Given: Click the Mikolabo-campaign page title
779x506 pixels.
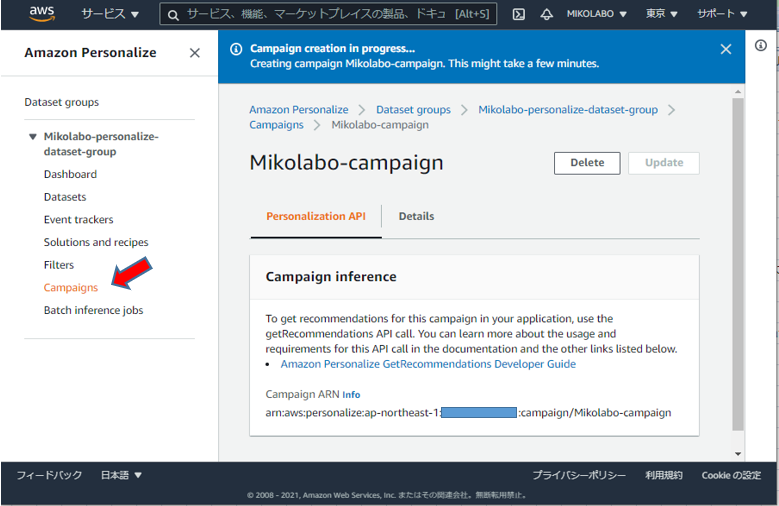Looking at the screenshot, I should point(346,163).
